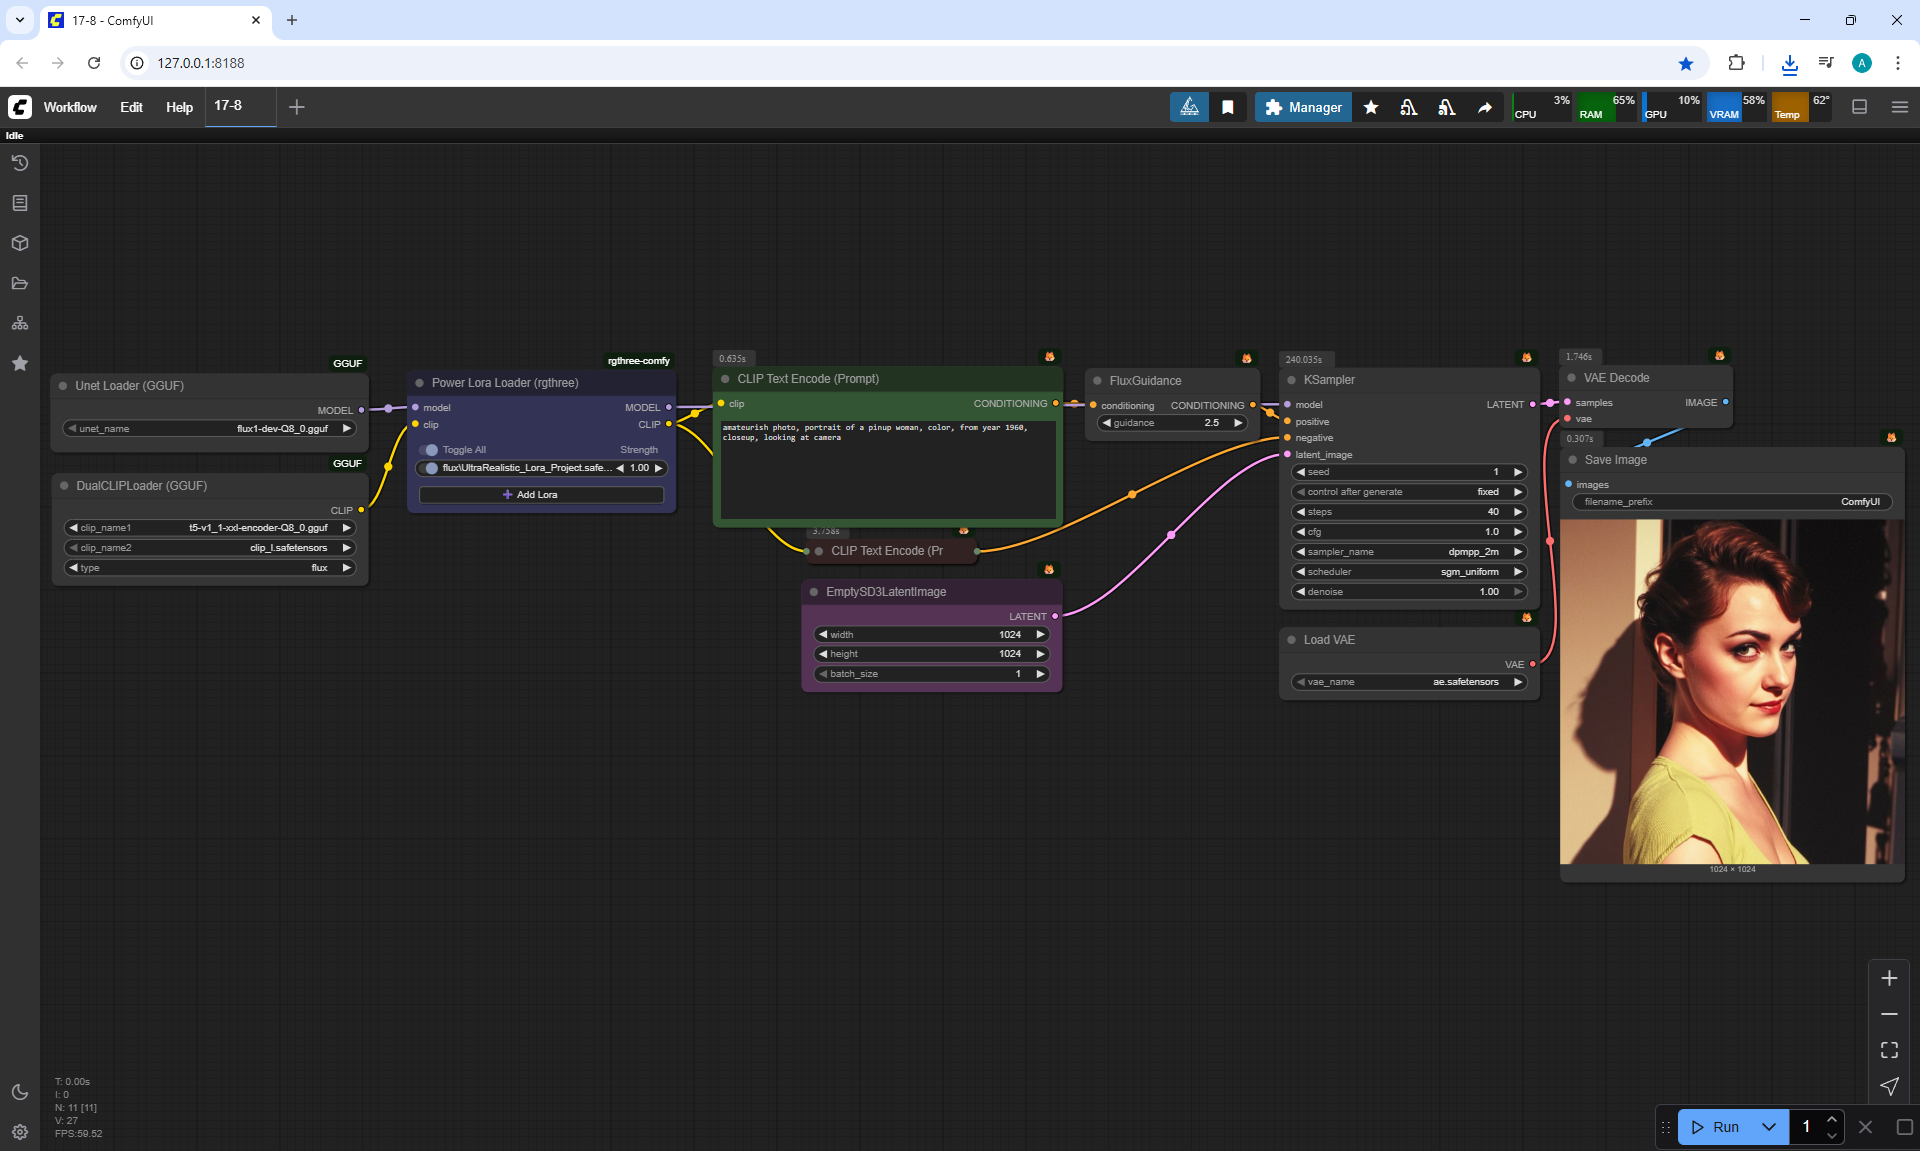Click the bookmark icon in top toolbar
The image size is (1920, 1151).
pos(1228,107)
